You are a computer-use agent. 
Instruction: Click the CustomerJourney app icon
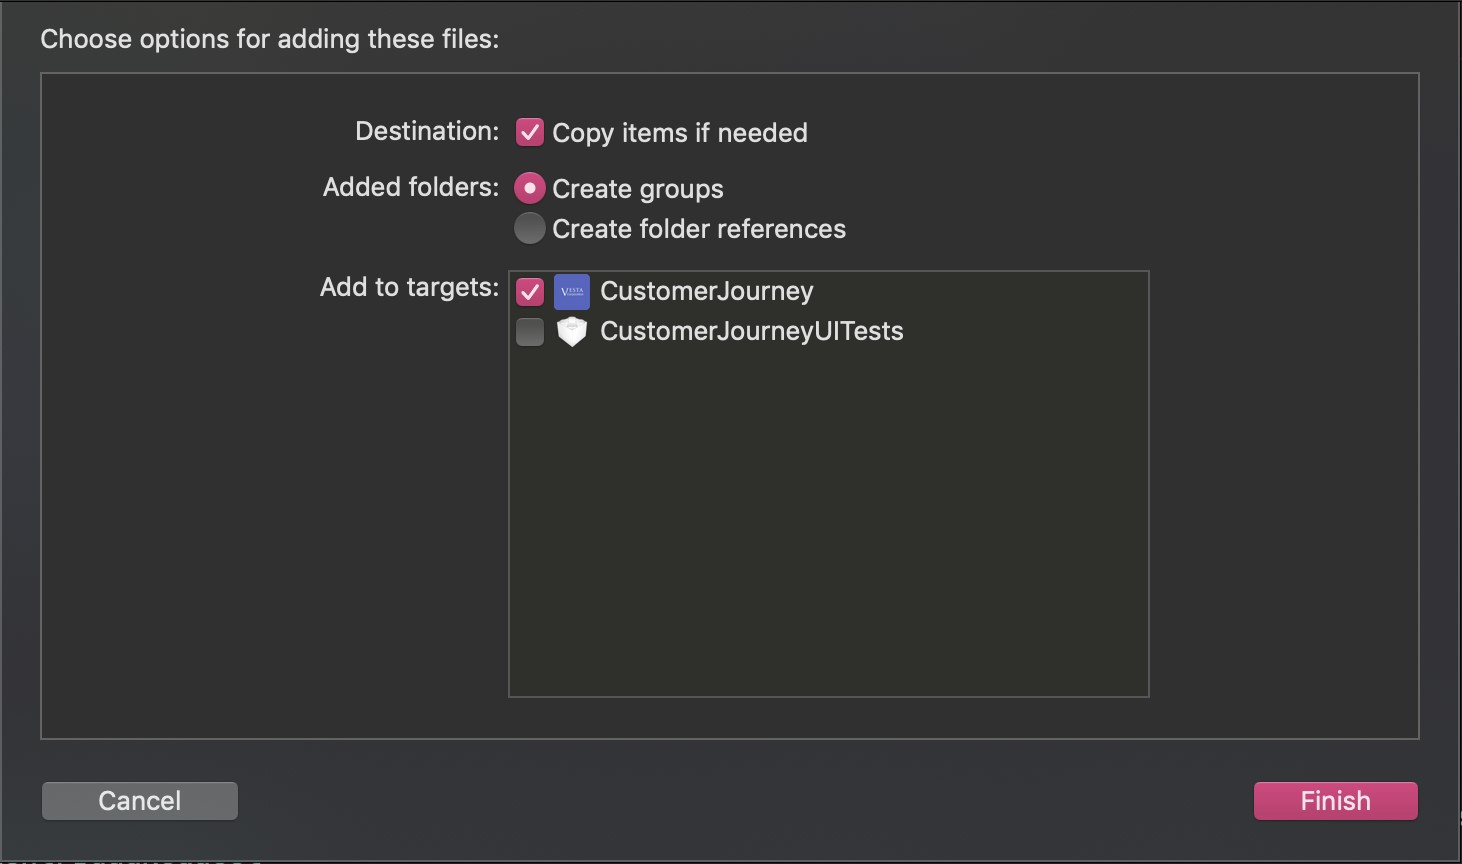click(572, 291)
